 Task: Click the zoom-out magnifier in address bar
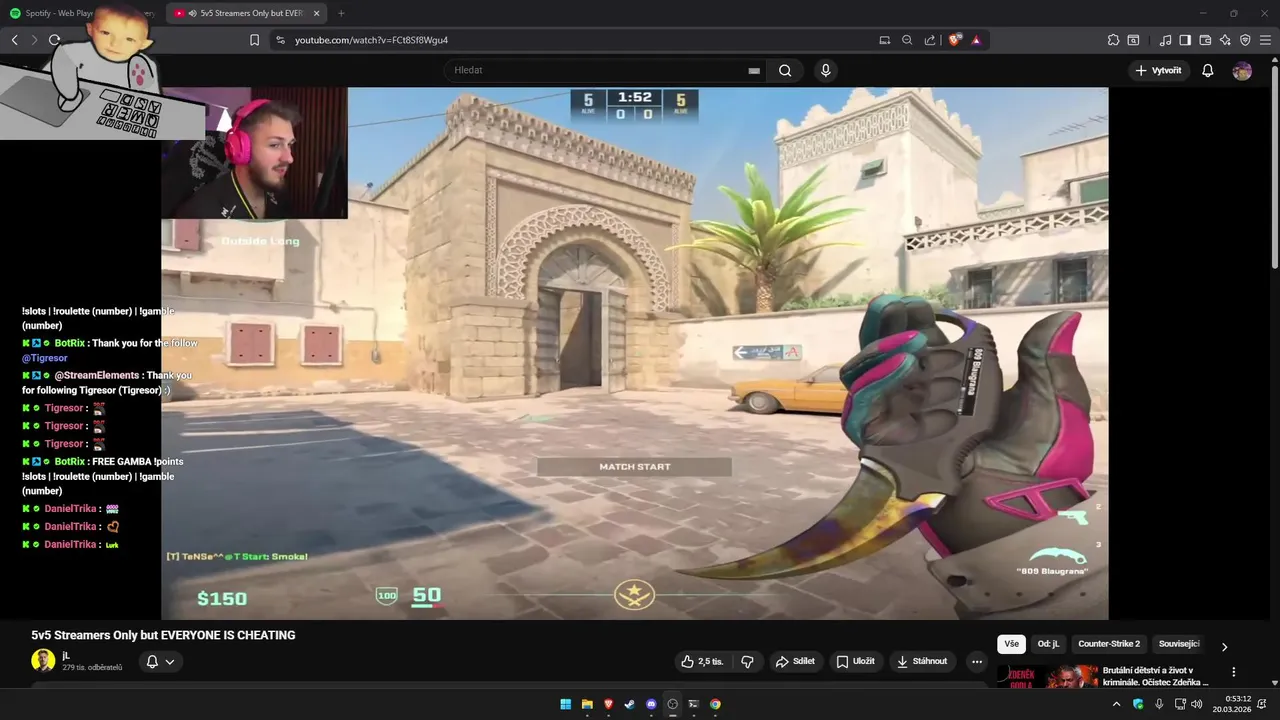[907, 40]
